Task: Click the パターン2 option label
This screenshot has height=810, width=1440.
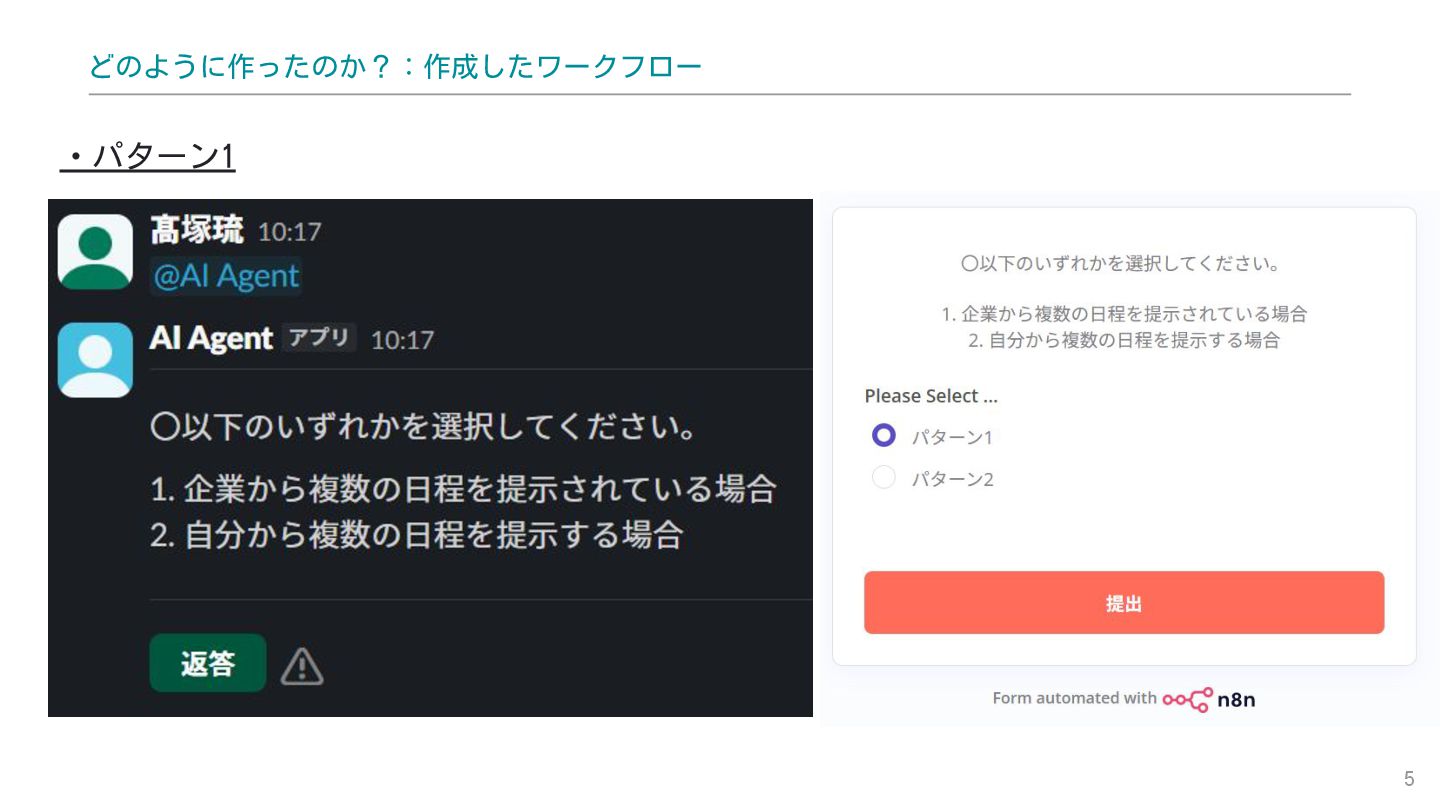Action: point(952,479)
